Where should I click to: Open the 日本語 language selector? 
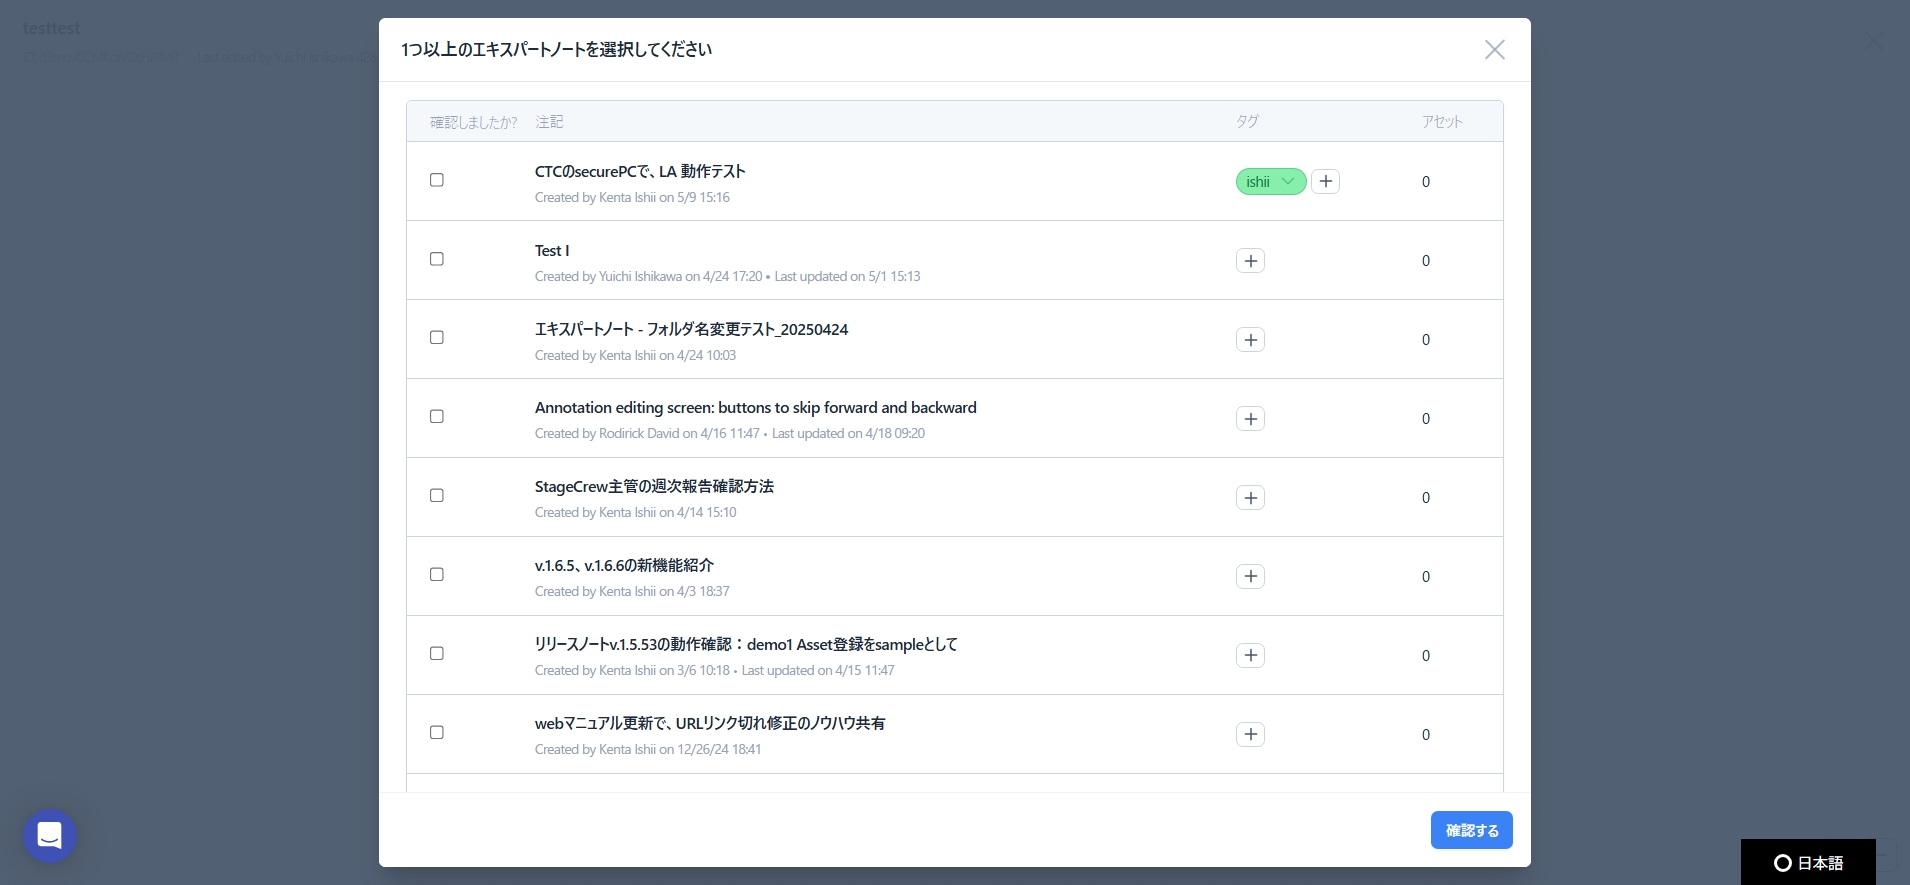click(x=1808, y=863)
